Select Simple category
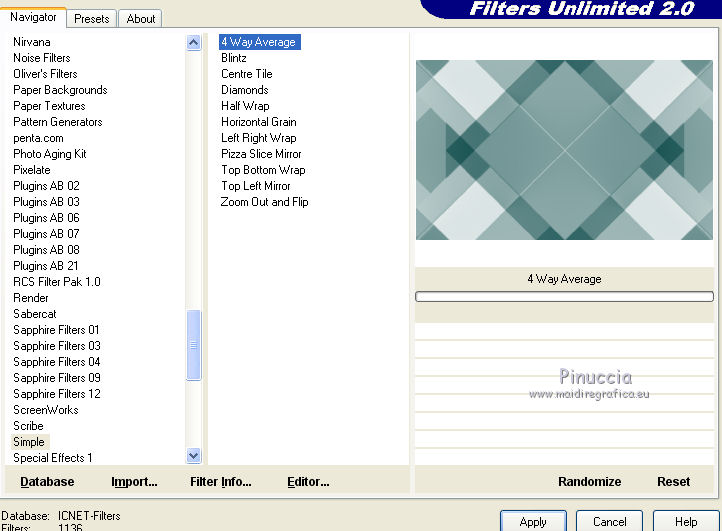Screen dimensions: 722x531 [x=29, y=442]
